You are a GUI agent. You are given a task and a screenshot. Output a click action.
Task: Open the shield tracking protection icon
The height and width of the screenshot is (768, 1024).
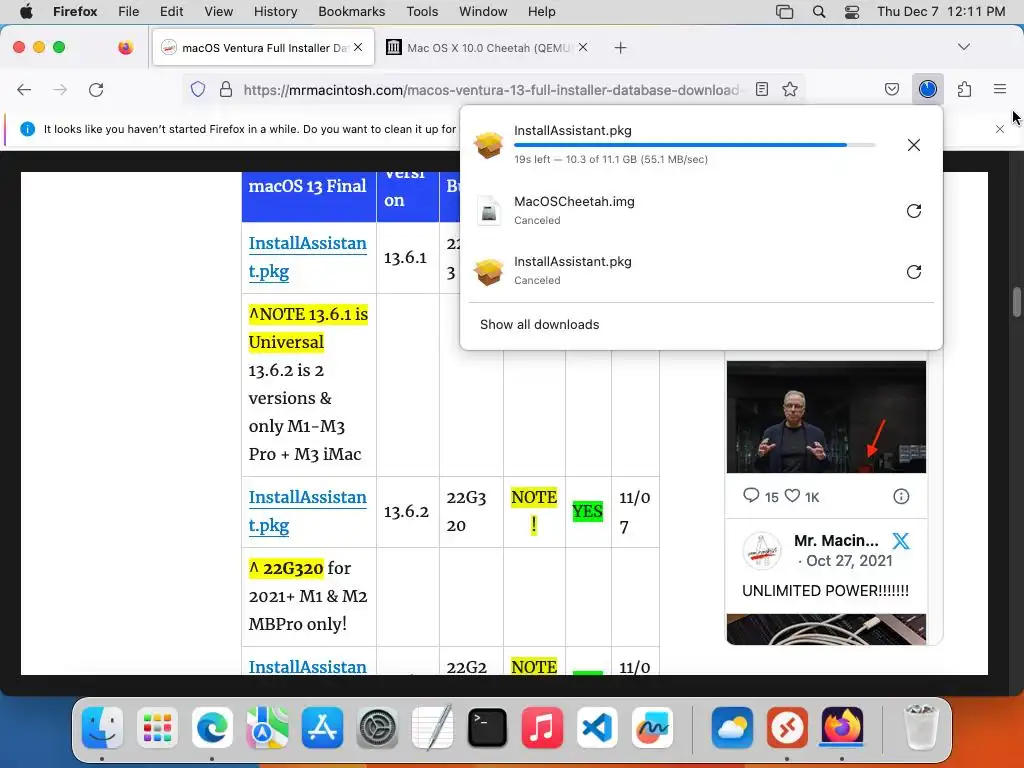point(198,89)
